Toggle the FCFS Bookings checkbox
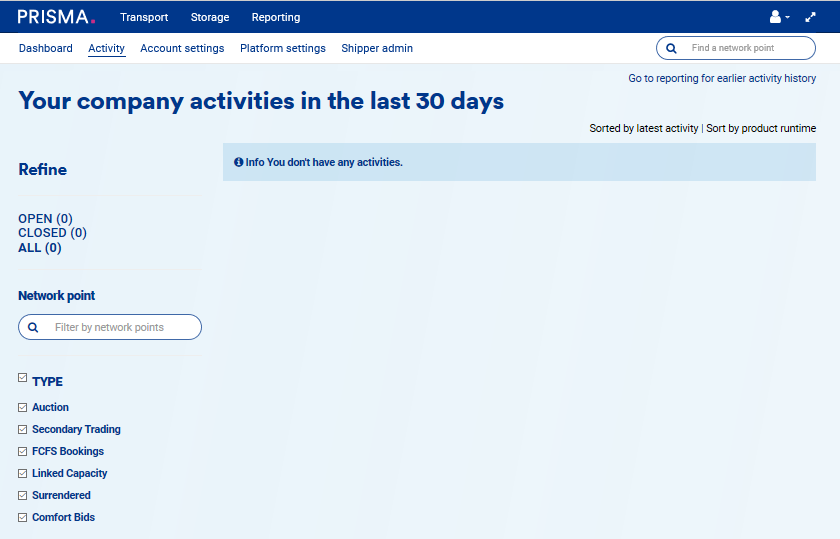Screen dimensions: 840x539 [x=23, y=451]
